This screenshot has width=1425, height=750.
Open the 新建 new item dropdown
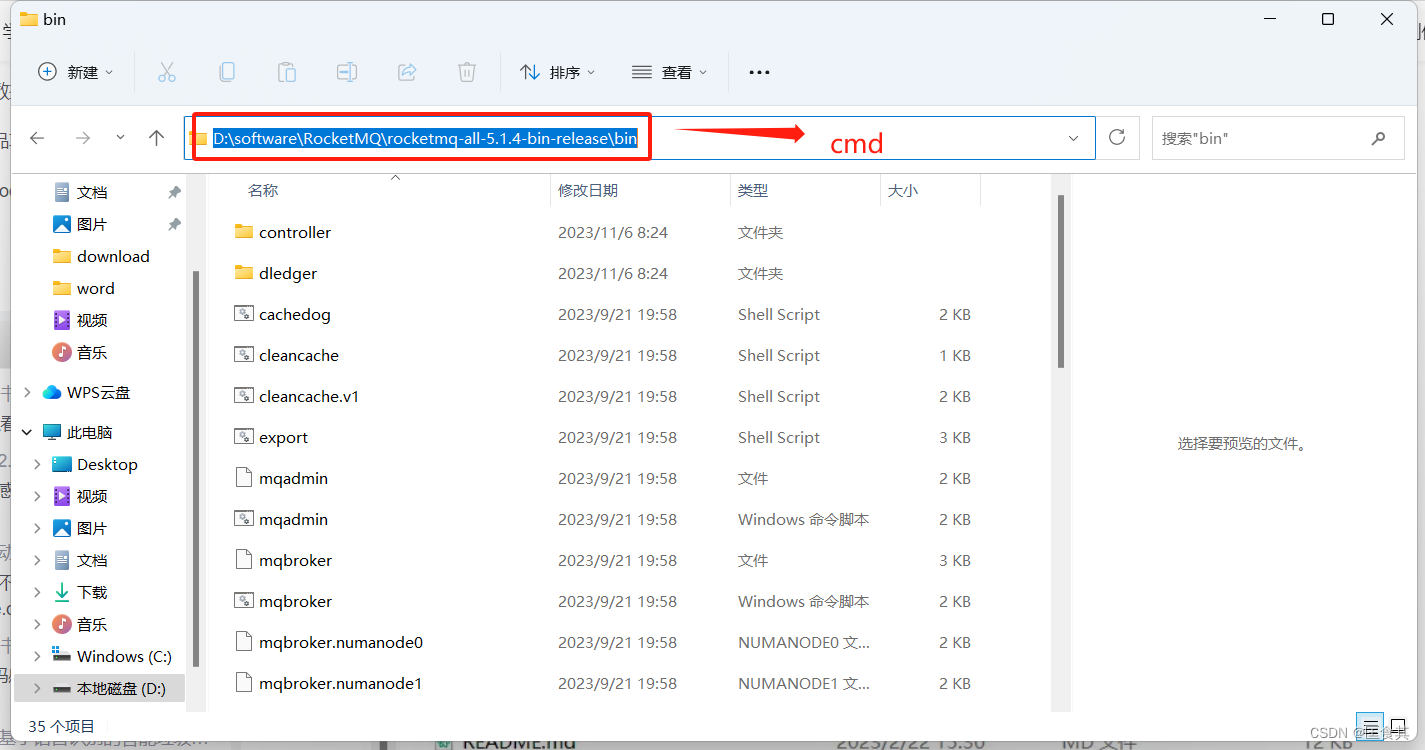[76, 72]
